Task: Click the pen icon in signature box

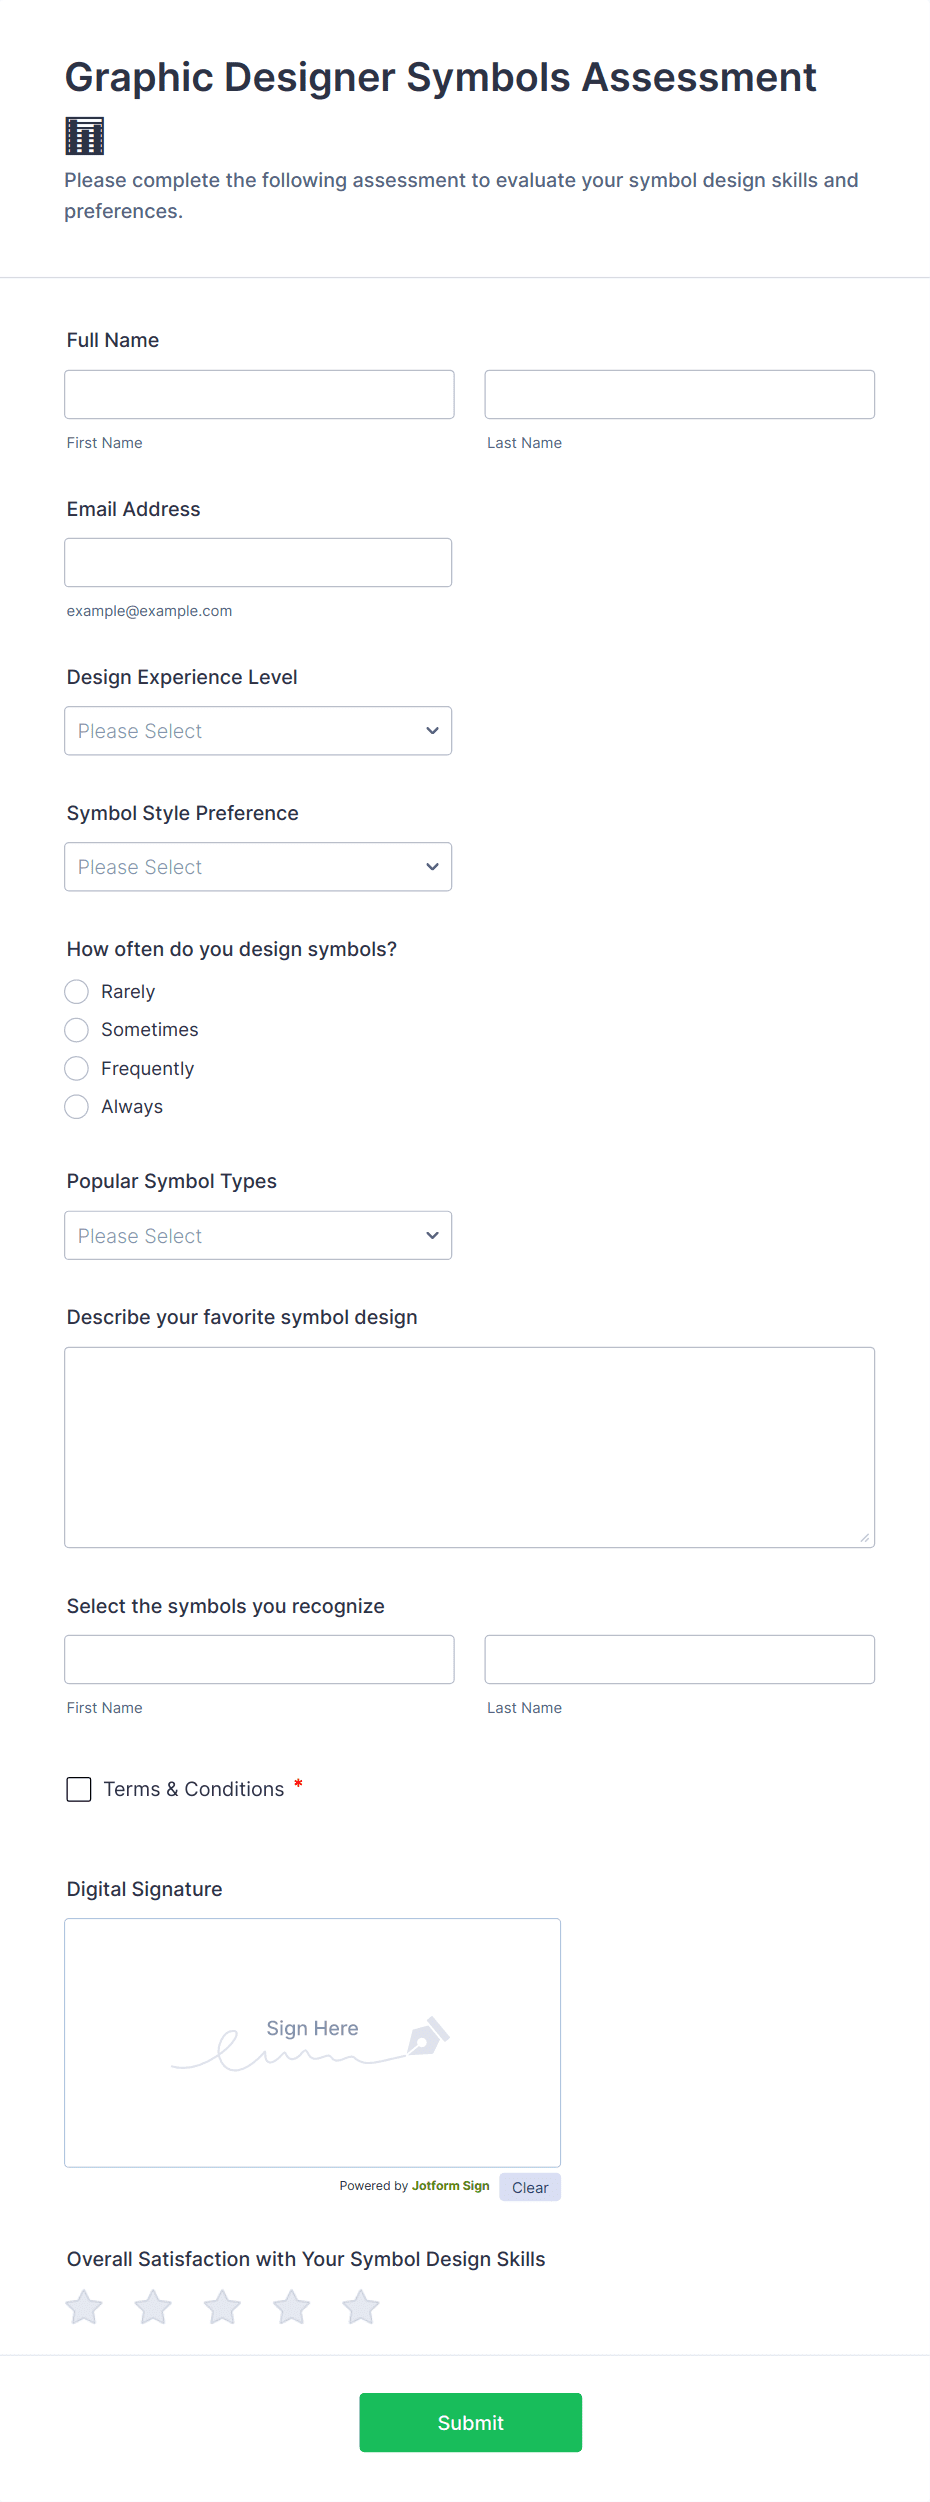Action: point(428,2036)
